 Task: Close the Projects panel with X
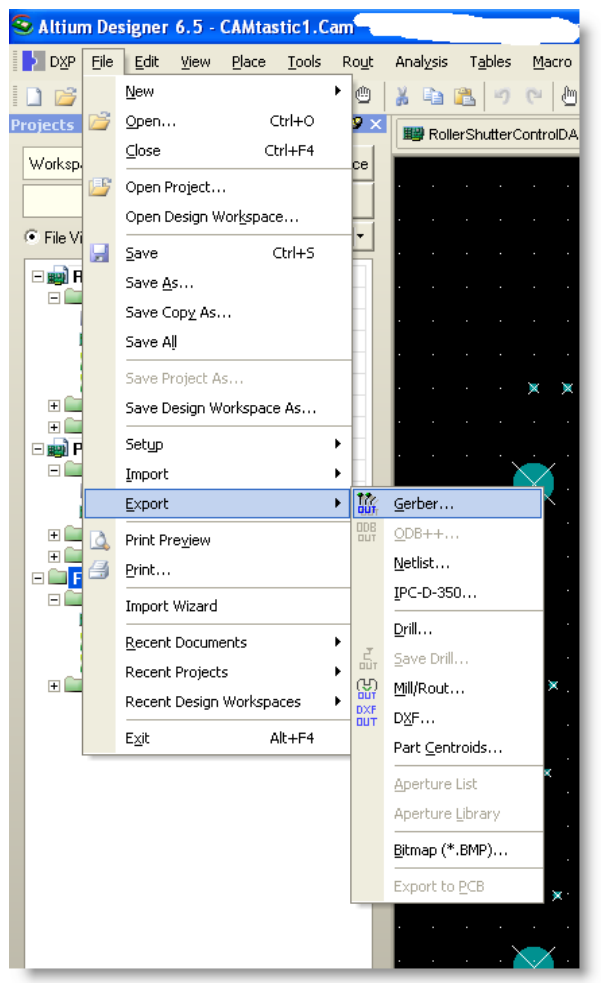click(375, 124)
